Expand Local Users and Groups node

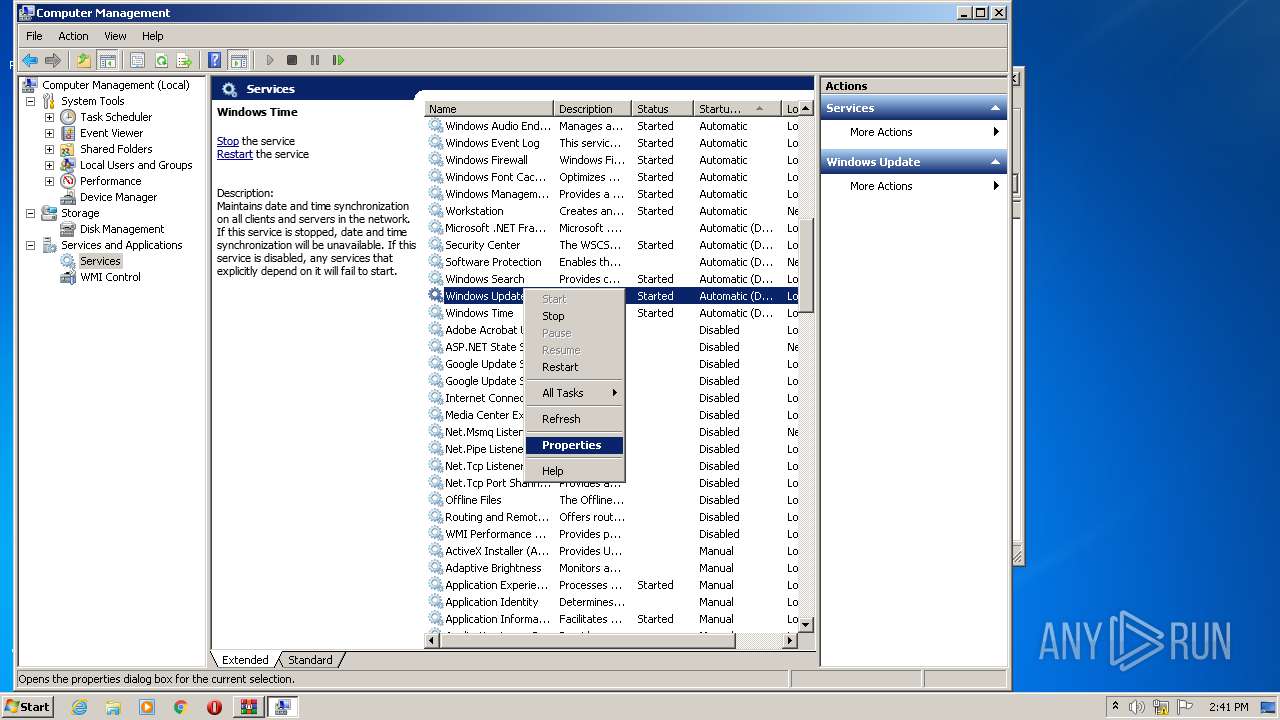[x=49, y=165]
